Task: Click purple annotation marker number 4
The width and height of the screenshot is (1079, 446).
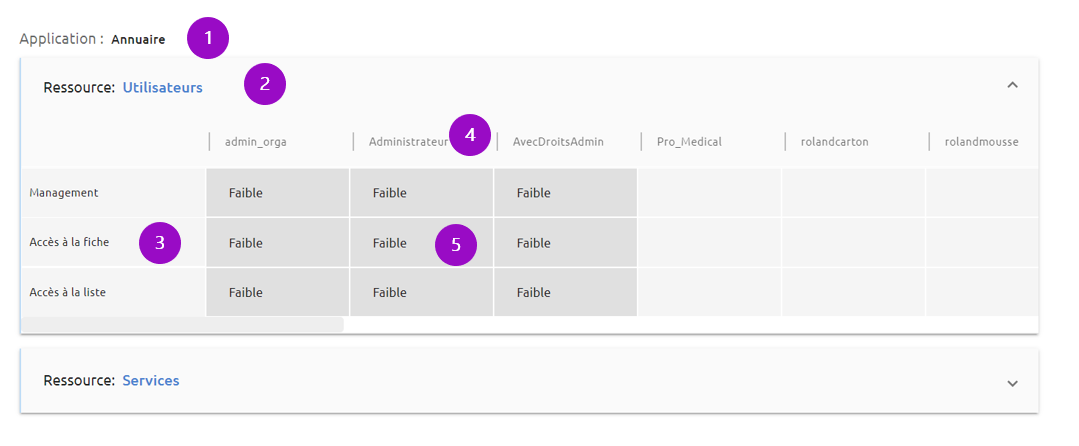Action: coord(470,135)
